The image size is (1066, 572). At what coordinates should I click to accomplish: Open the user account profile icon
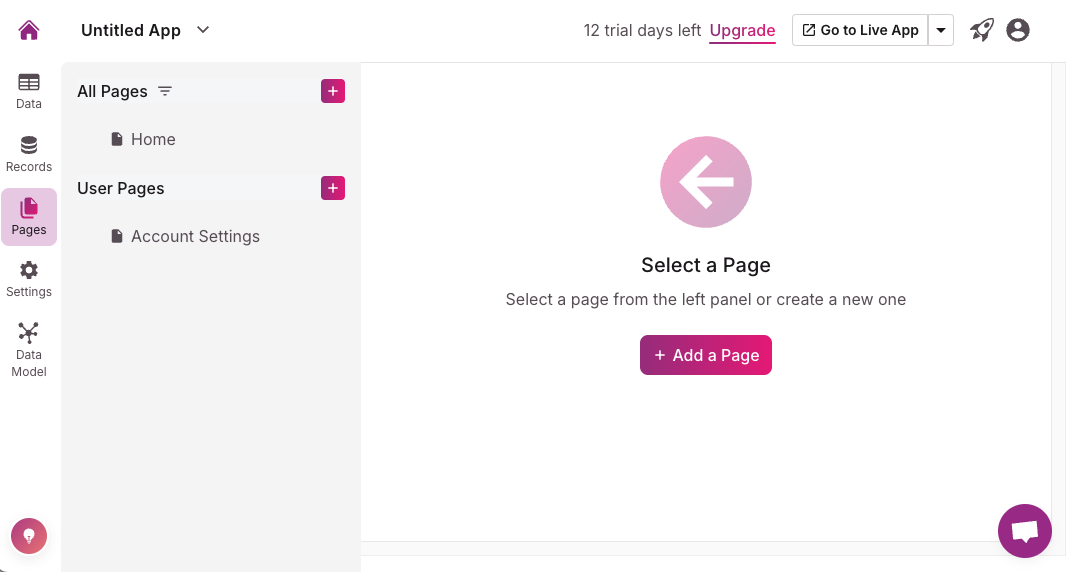[1018, 30]
